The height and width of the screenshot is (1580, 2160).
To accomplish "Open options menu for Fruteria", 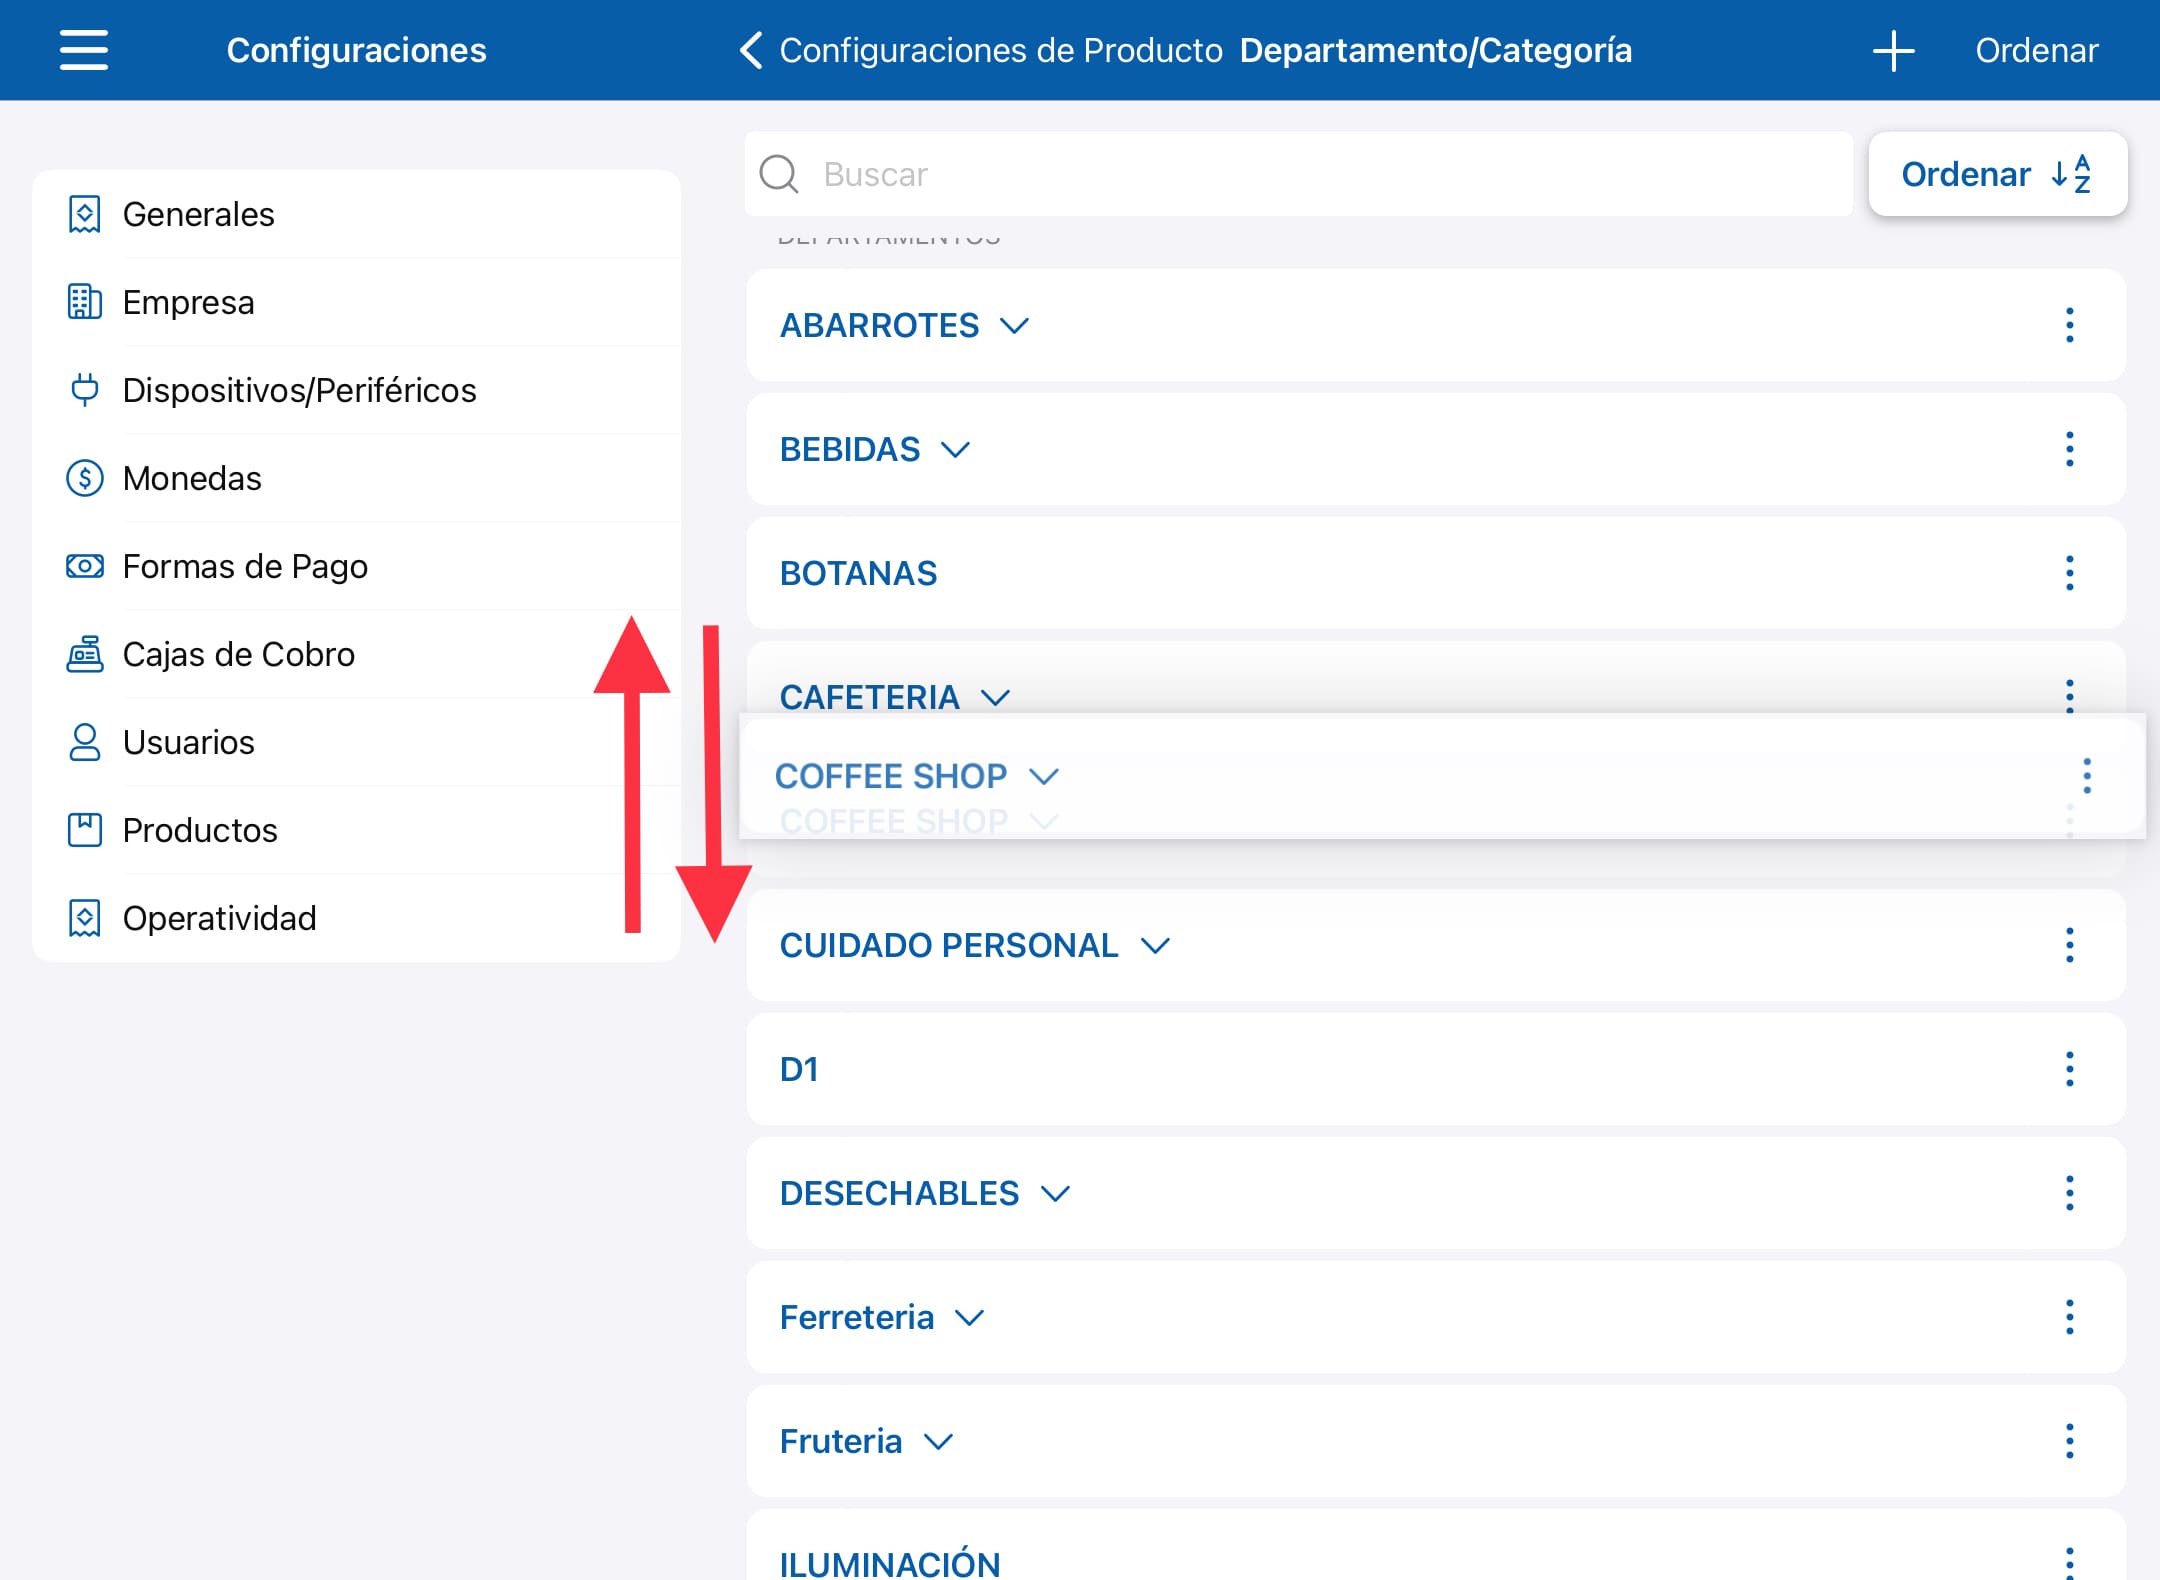I will pyautogui.click(x=2070, y=1441).
